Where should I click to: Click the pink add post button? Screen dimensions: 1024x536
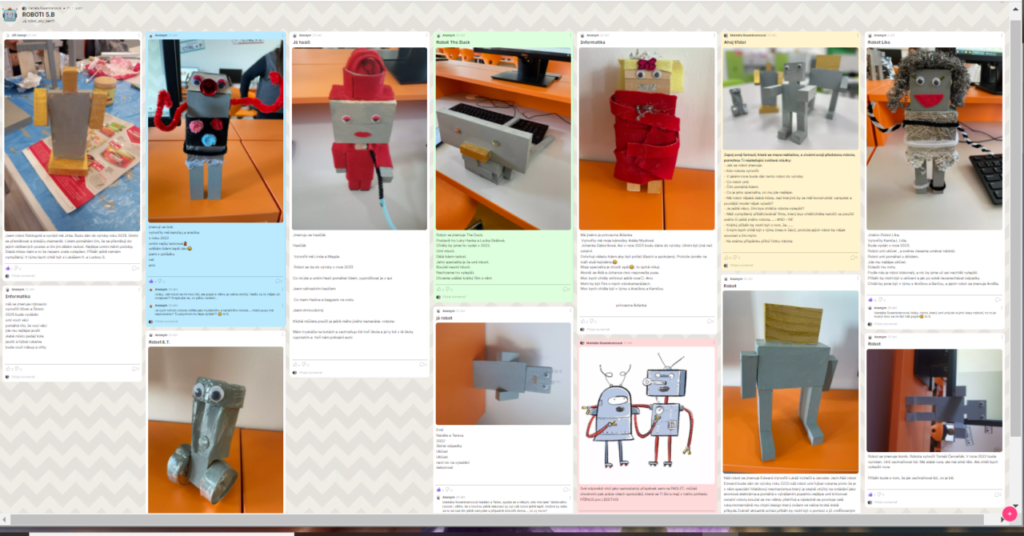click(x=1009, y=514)
